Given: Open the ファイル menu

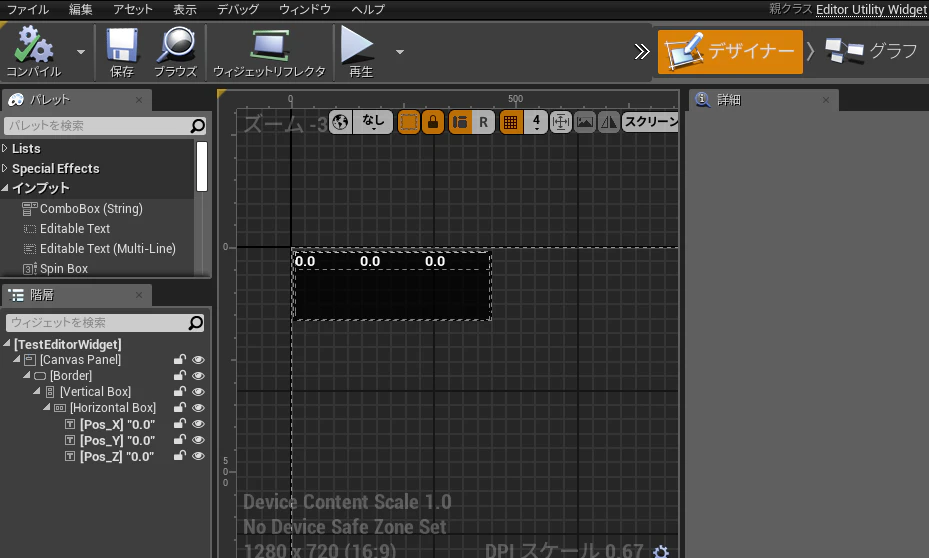Looking at the screenshot, I should (28, 9).
